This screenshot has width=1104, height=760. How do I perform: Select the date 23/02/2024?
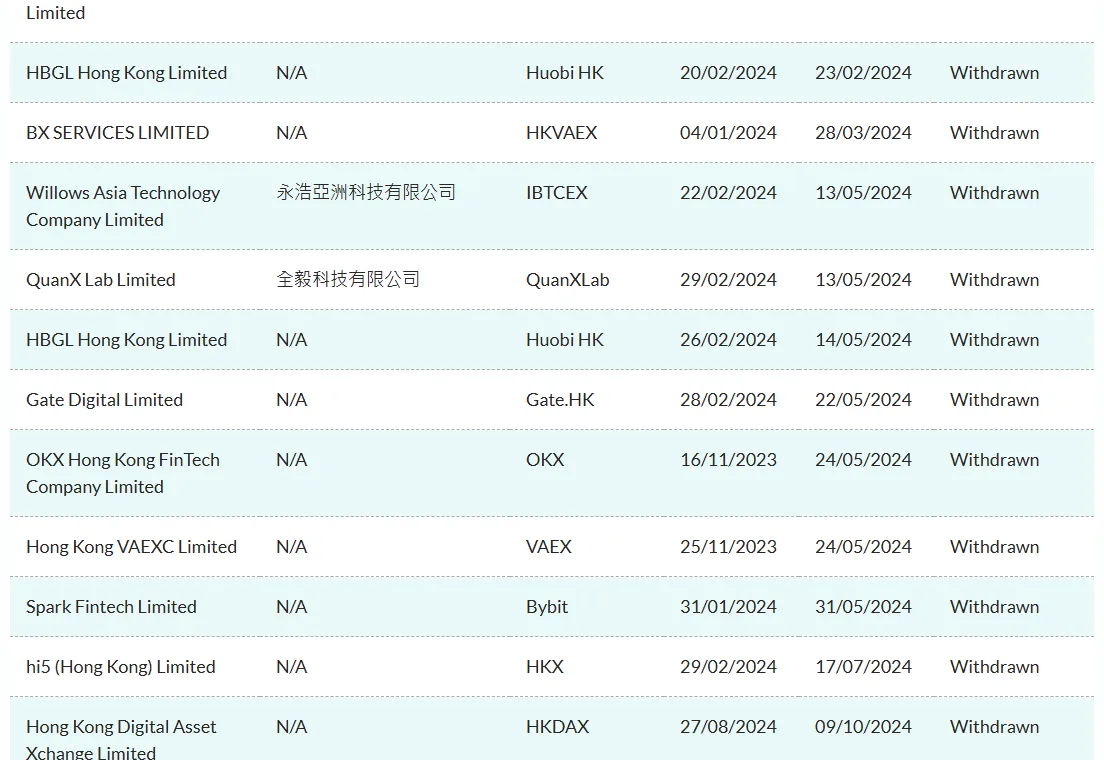863,73
